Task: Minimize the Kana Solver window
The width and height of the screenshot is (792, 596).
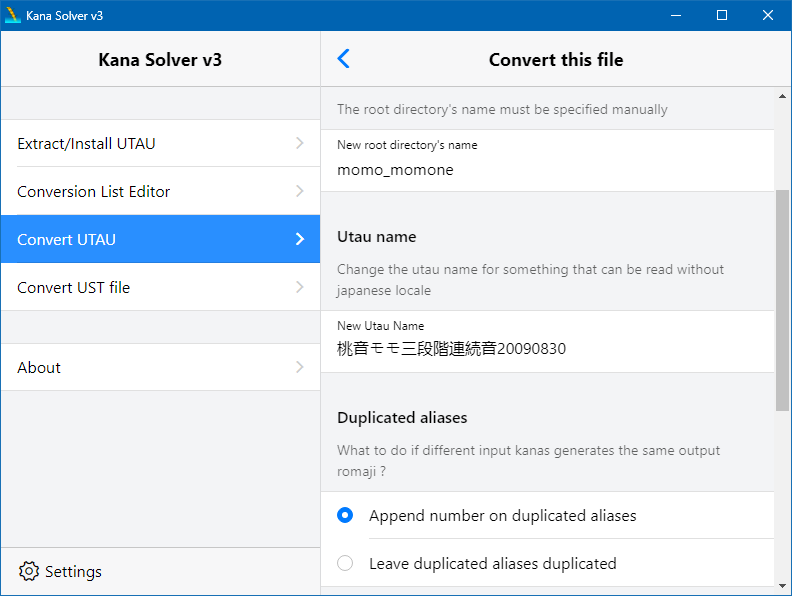Action: click(x=676, y=15)
